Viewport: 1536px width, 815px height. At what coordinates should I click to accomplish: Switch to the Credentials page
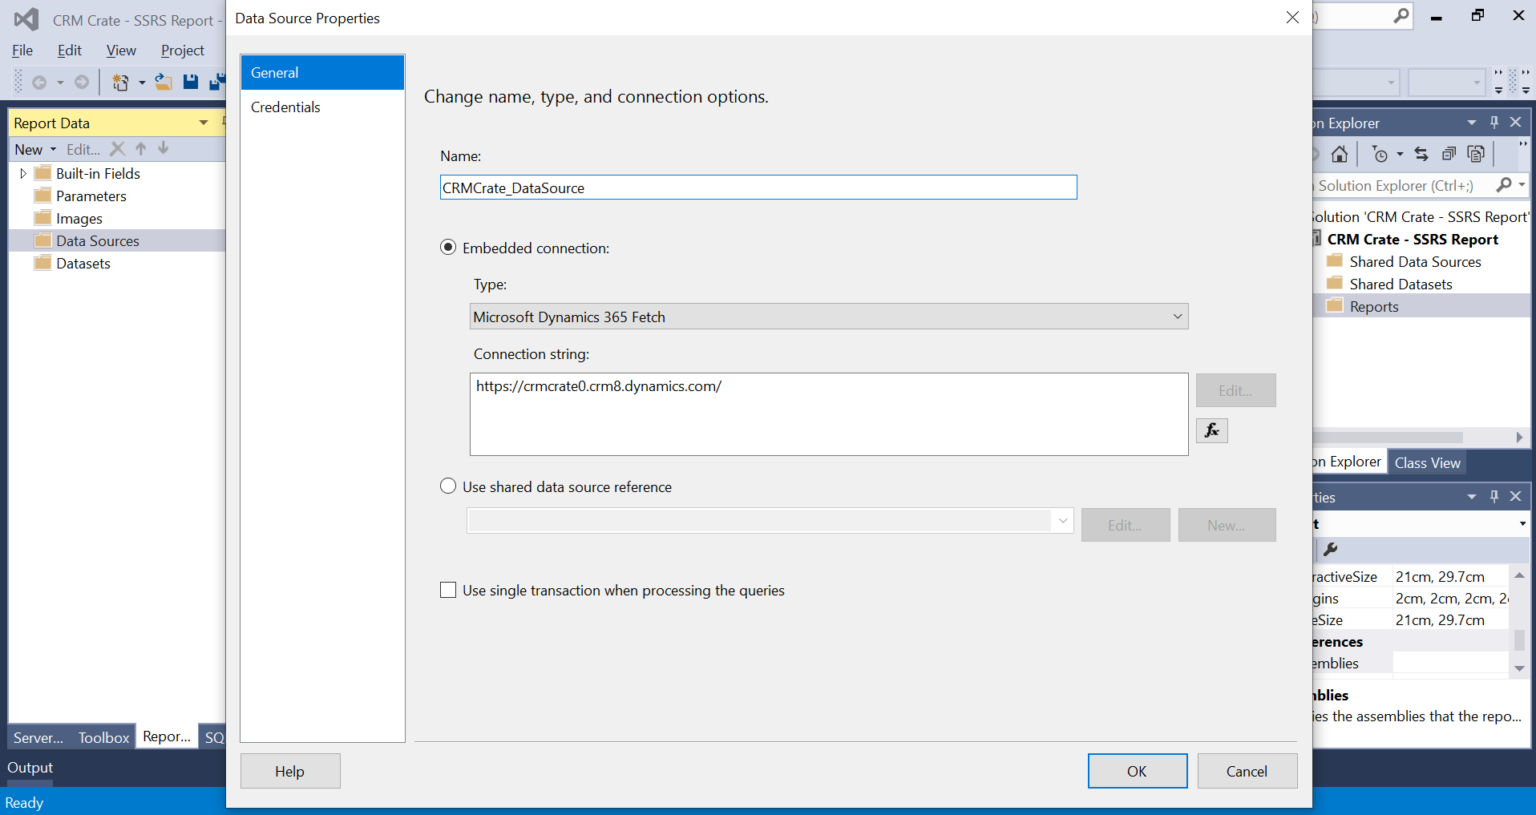point(286,107)
